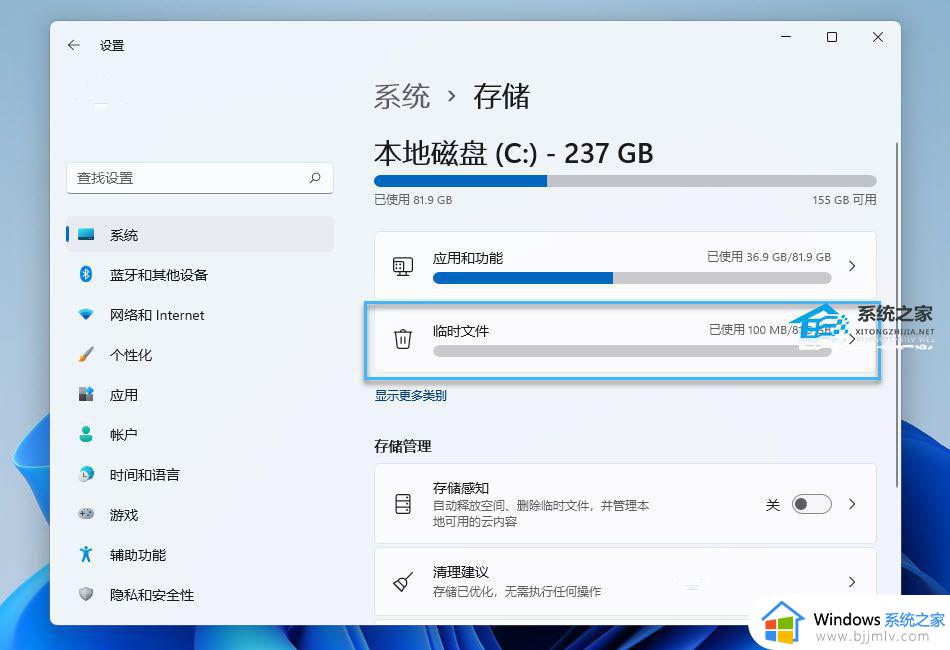This screenshot has width=950, height=650.
Task: Select 系统 in the sidebar
Action: (x=200, y=234)
